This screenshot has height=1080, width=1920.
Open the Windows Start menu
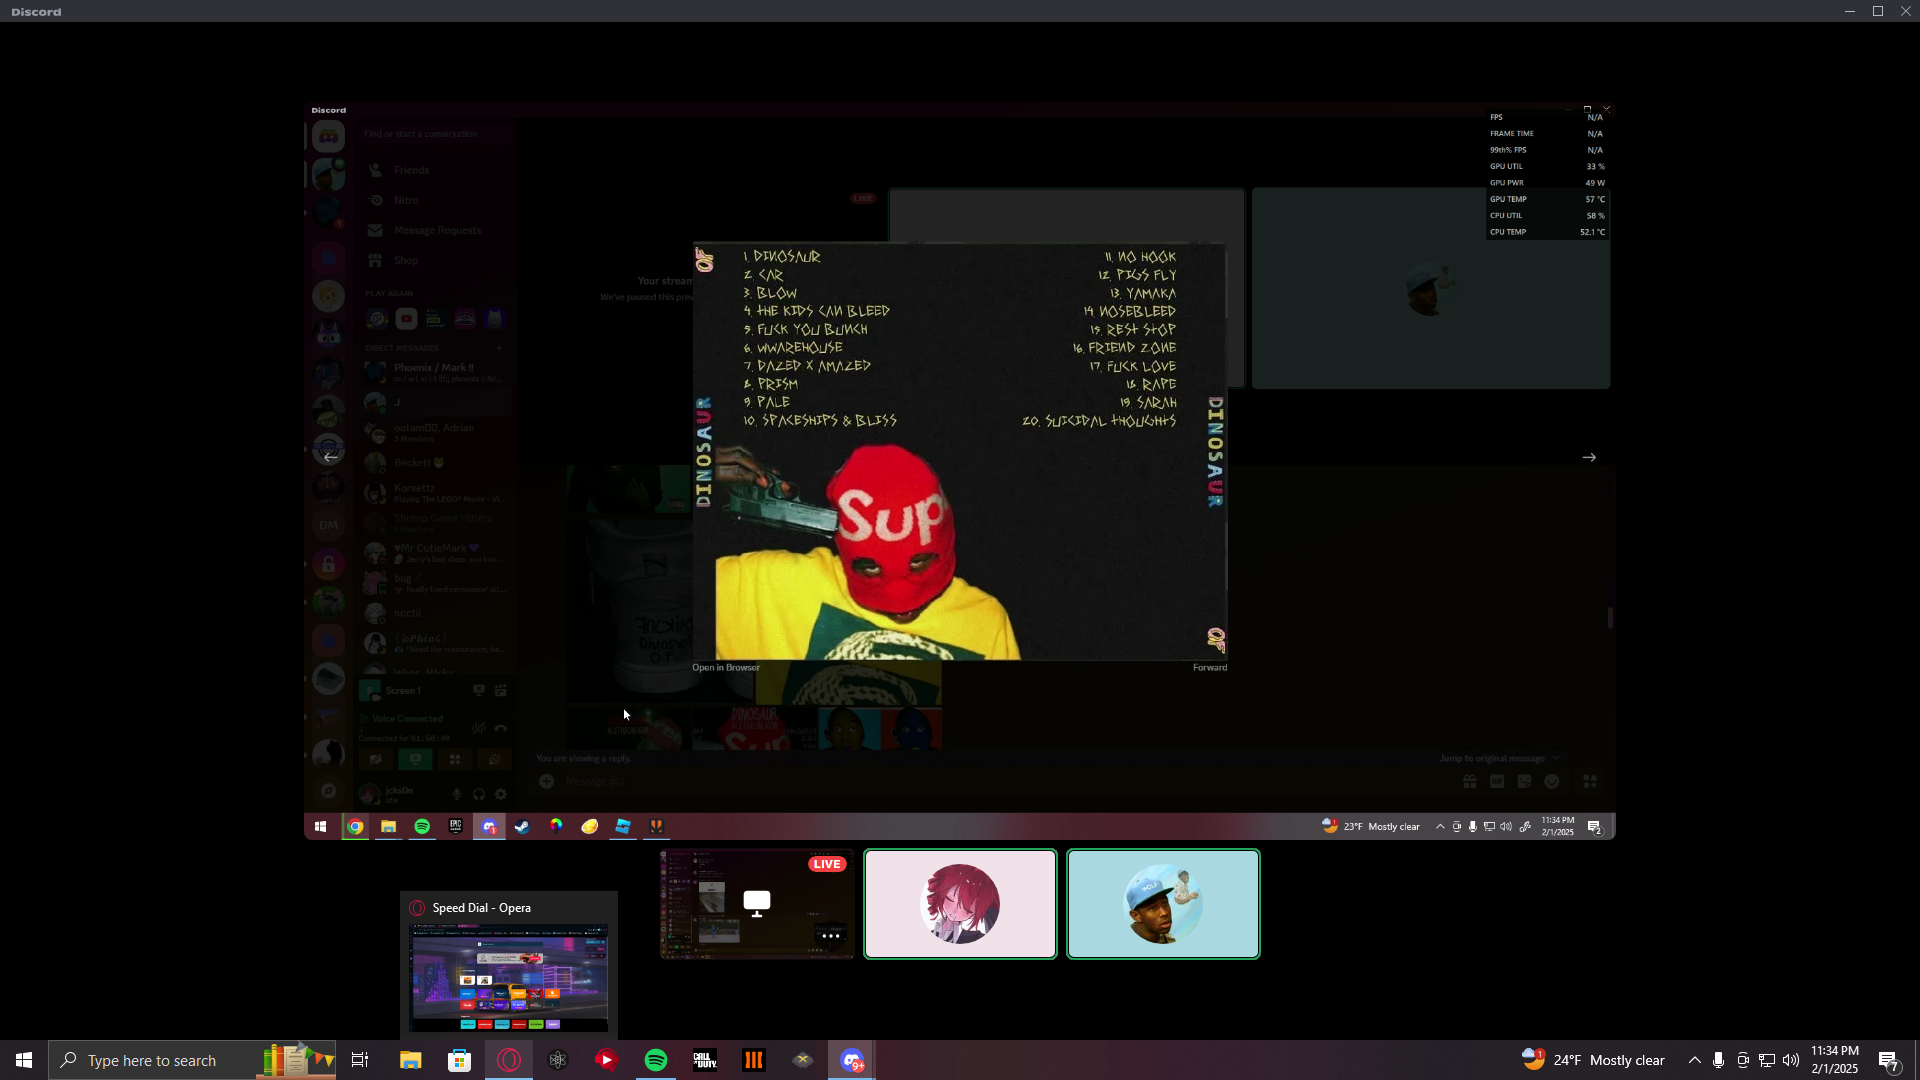point(24,1060)
